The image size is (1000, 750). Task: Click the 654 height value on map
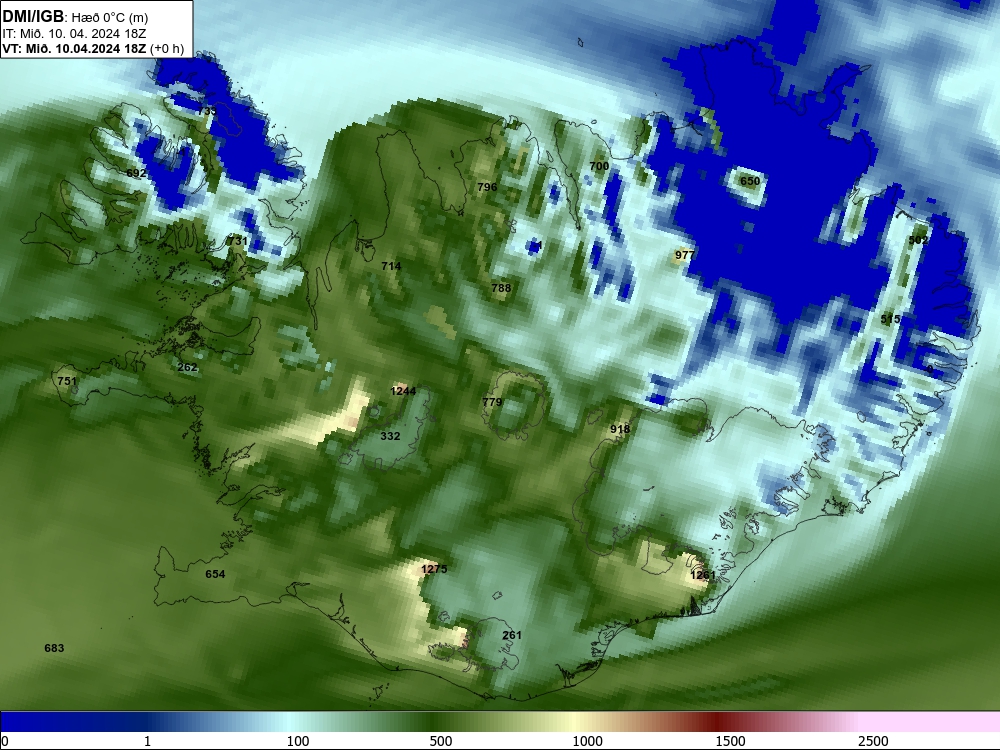(215, 574)
